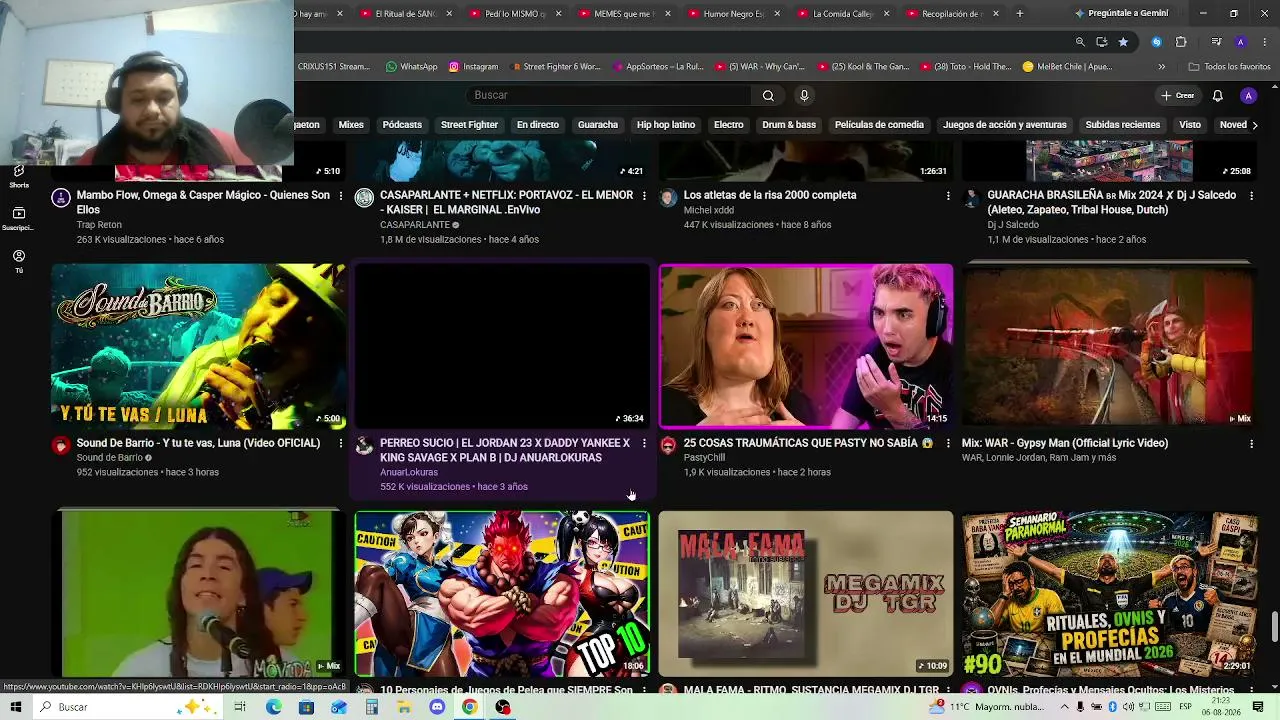Select the Drum & bass chip
Viewport: 1280px width, 720px height.
pos(789,125)
